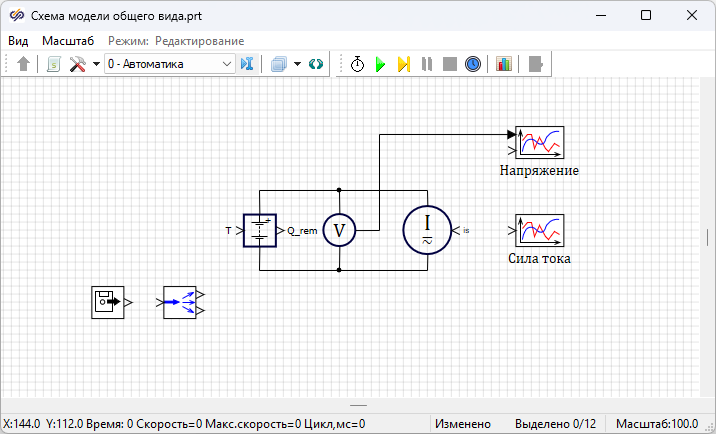
Task: Click the yellow step-forward button
Action: click(403, 64)
